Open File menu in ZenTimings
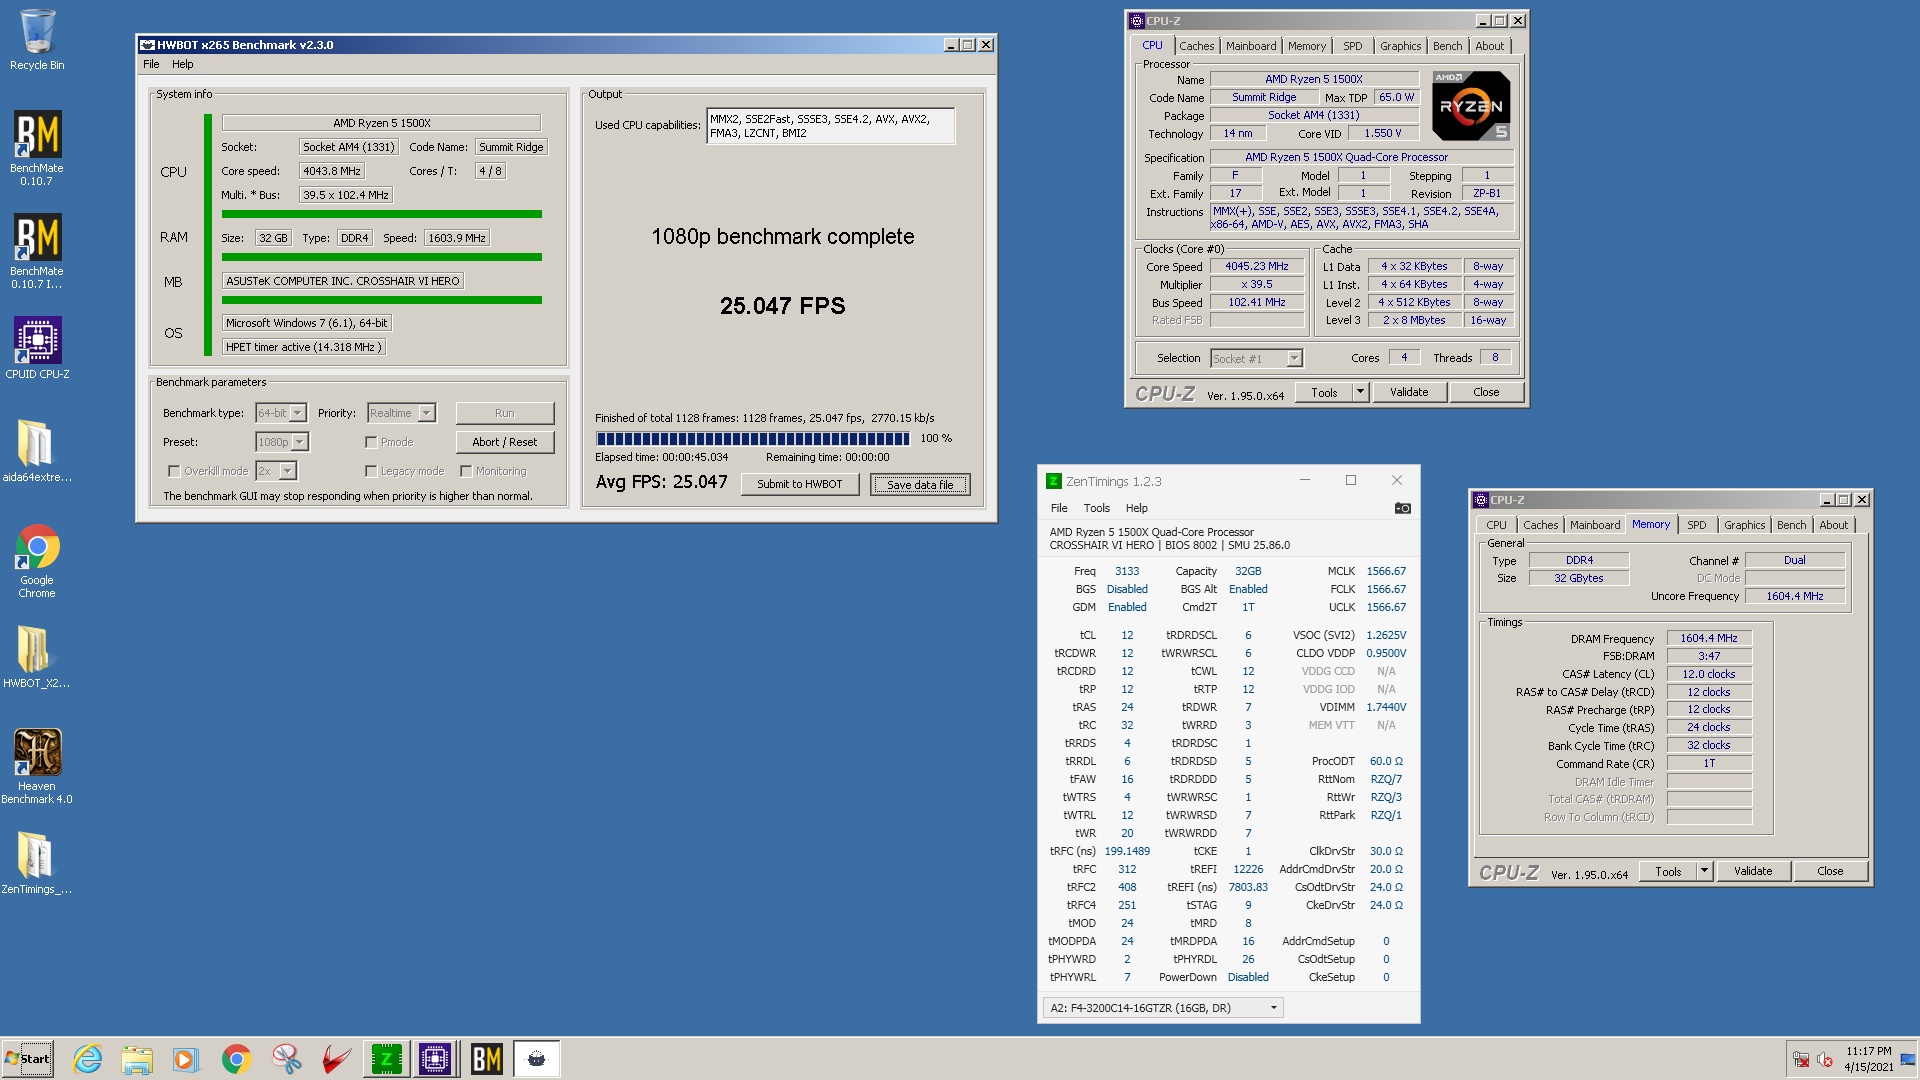This screenshot has height=1080, width=1920. [x=1059, y=508]
